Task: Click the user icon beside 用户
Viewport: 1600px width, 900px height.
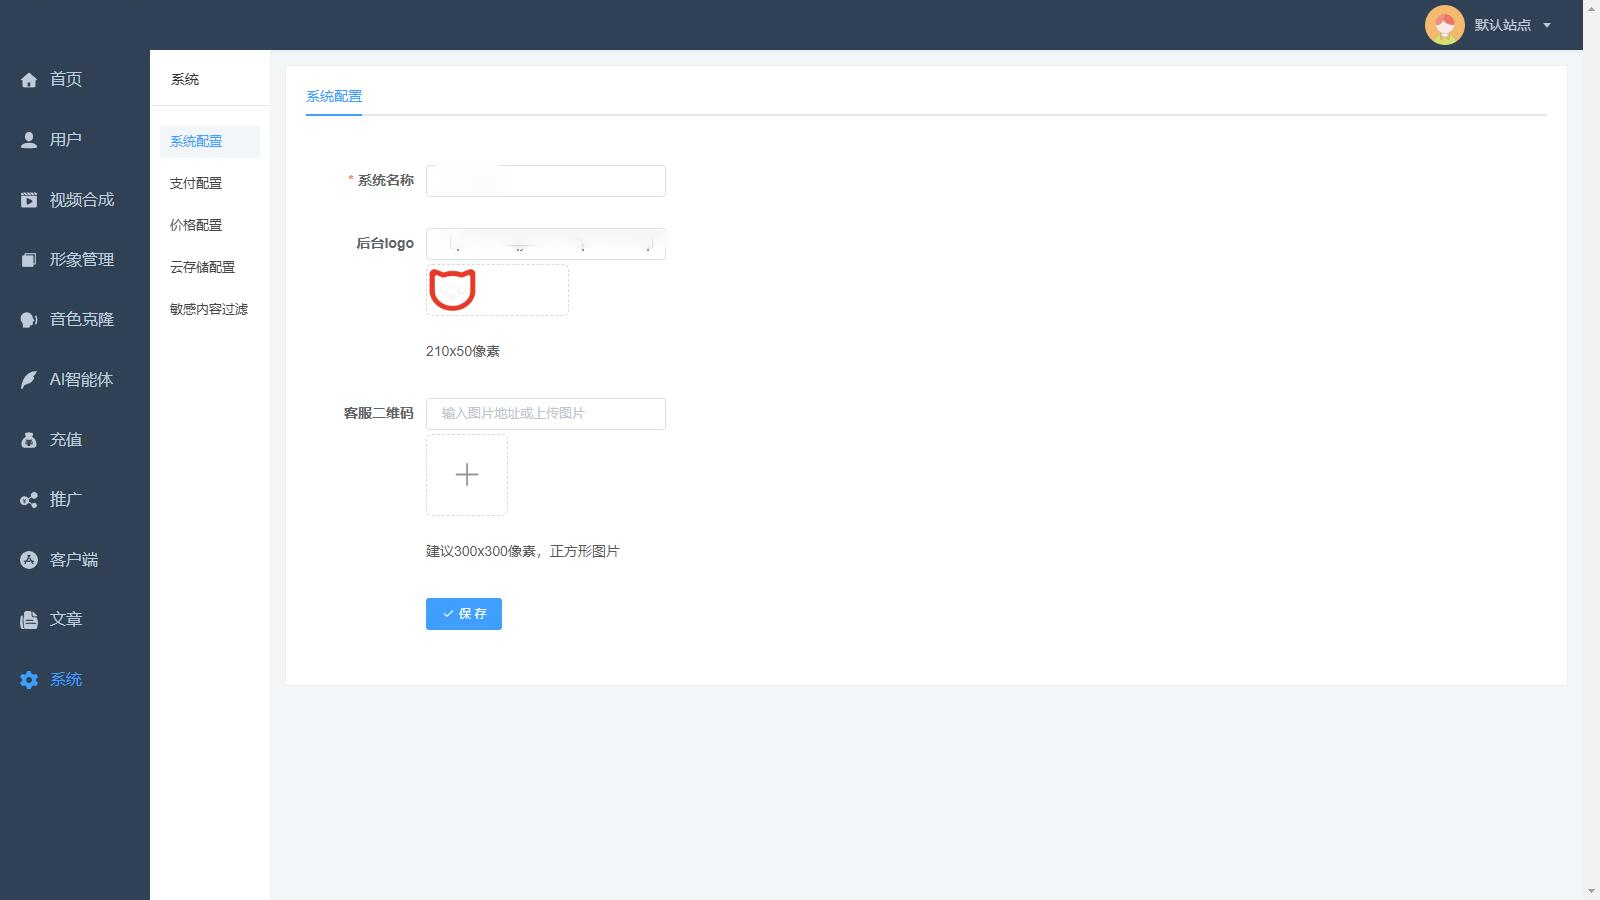Action: pos(29,140)
